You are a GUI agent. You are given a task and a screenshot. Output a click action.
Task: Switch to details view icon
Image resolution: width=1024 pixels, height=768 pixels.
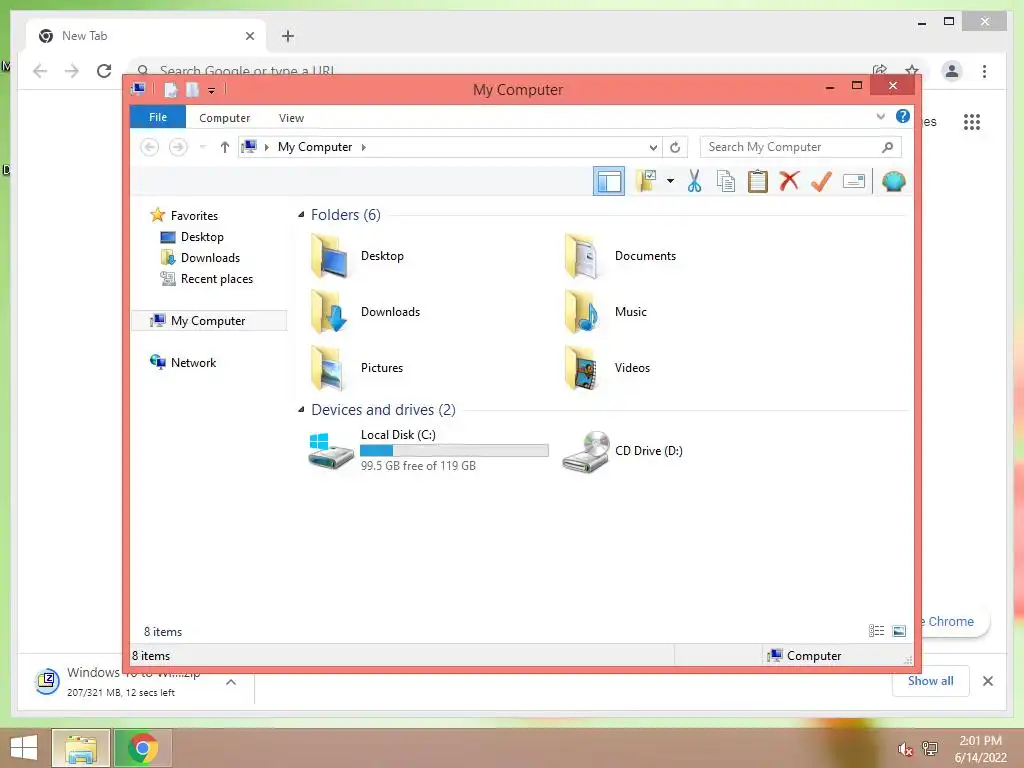tap(876, 630)
